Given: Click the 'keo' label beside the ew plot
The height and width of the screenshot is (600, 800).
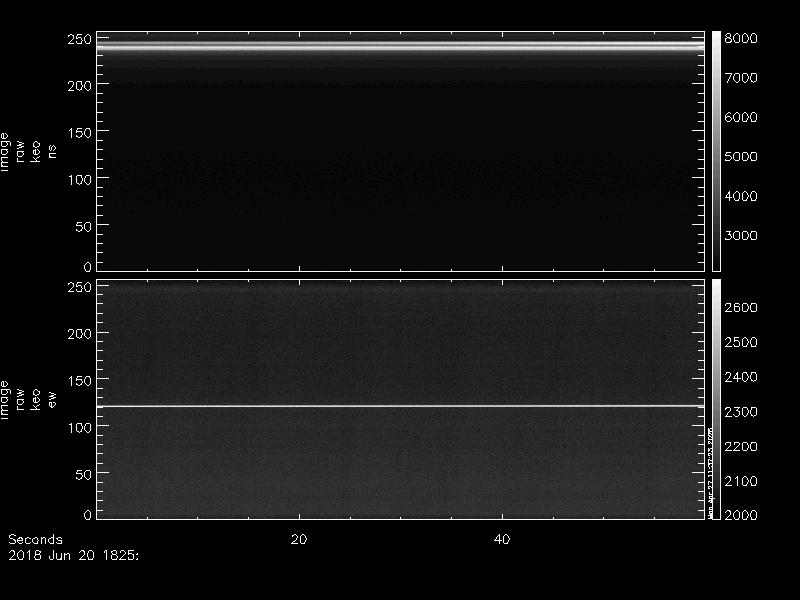Looking at the screenshot, I should pyautogui.click(x=36, y=399).
